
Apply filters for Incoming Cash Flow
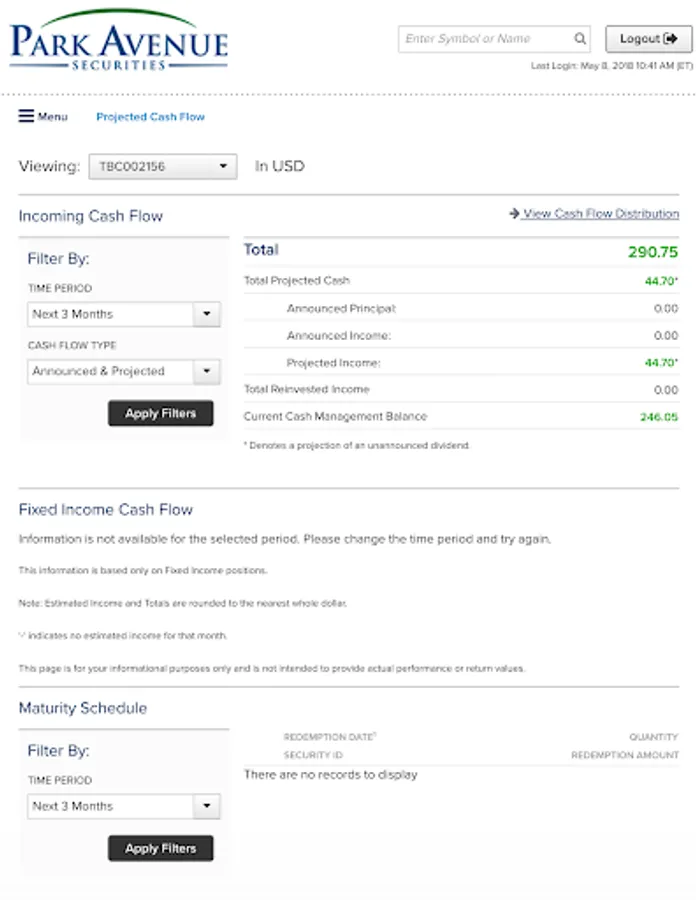tap(160, 413)
